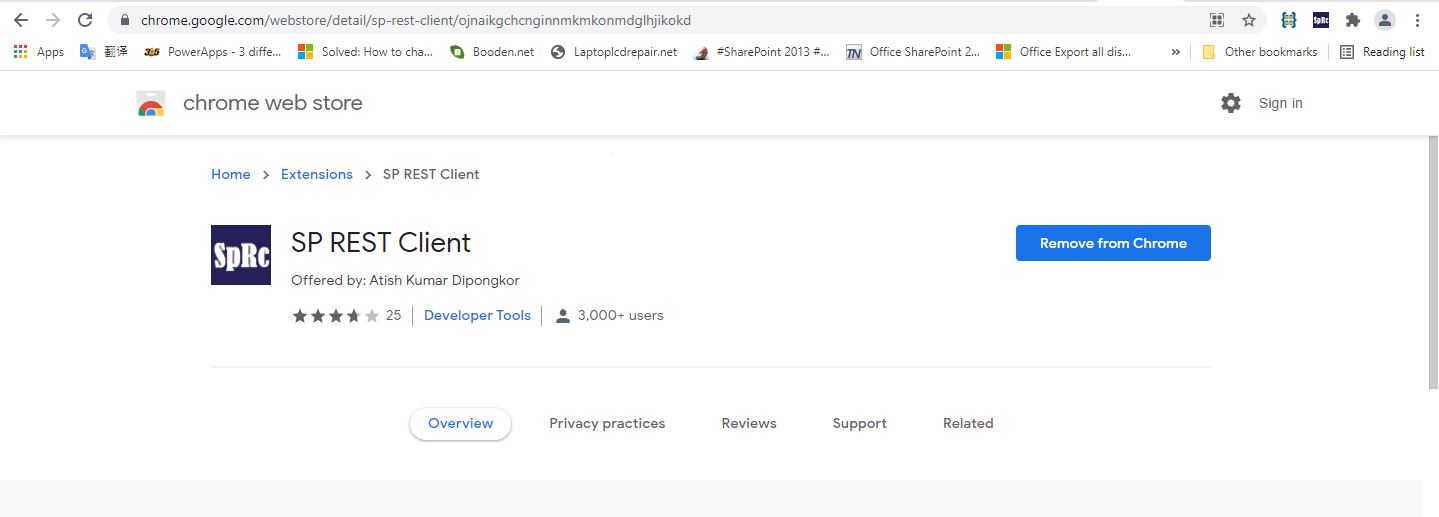Bookmark this page with the star icon
The image size is (1439, 517).
point(1249,20)
